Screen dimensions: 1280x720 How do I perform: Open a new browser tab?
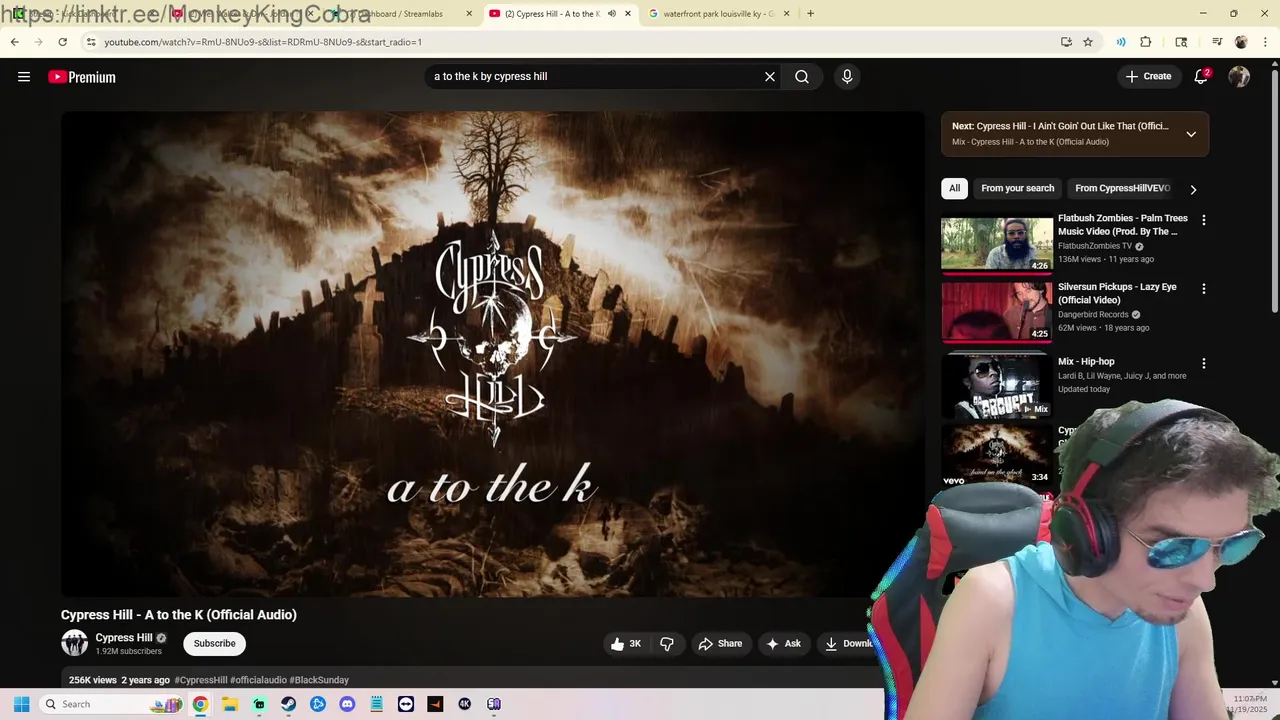(810, 14)
